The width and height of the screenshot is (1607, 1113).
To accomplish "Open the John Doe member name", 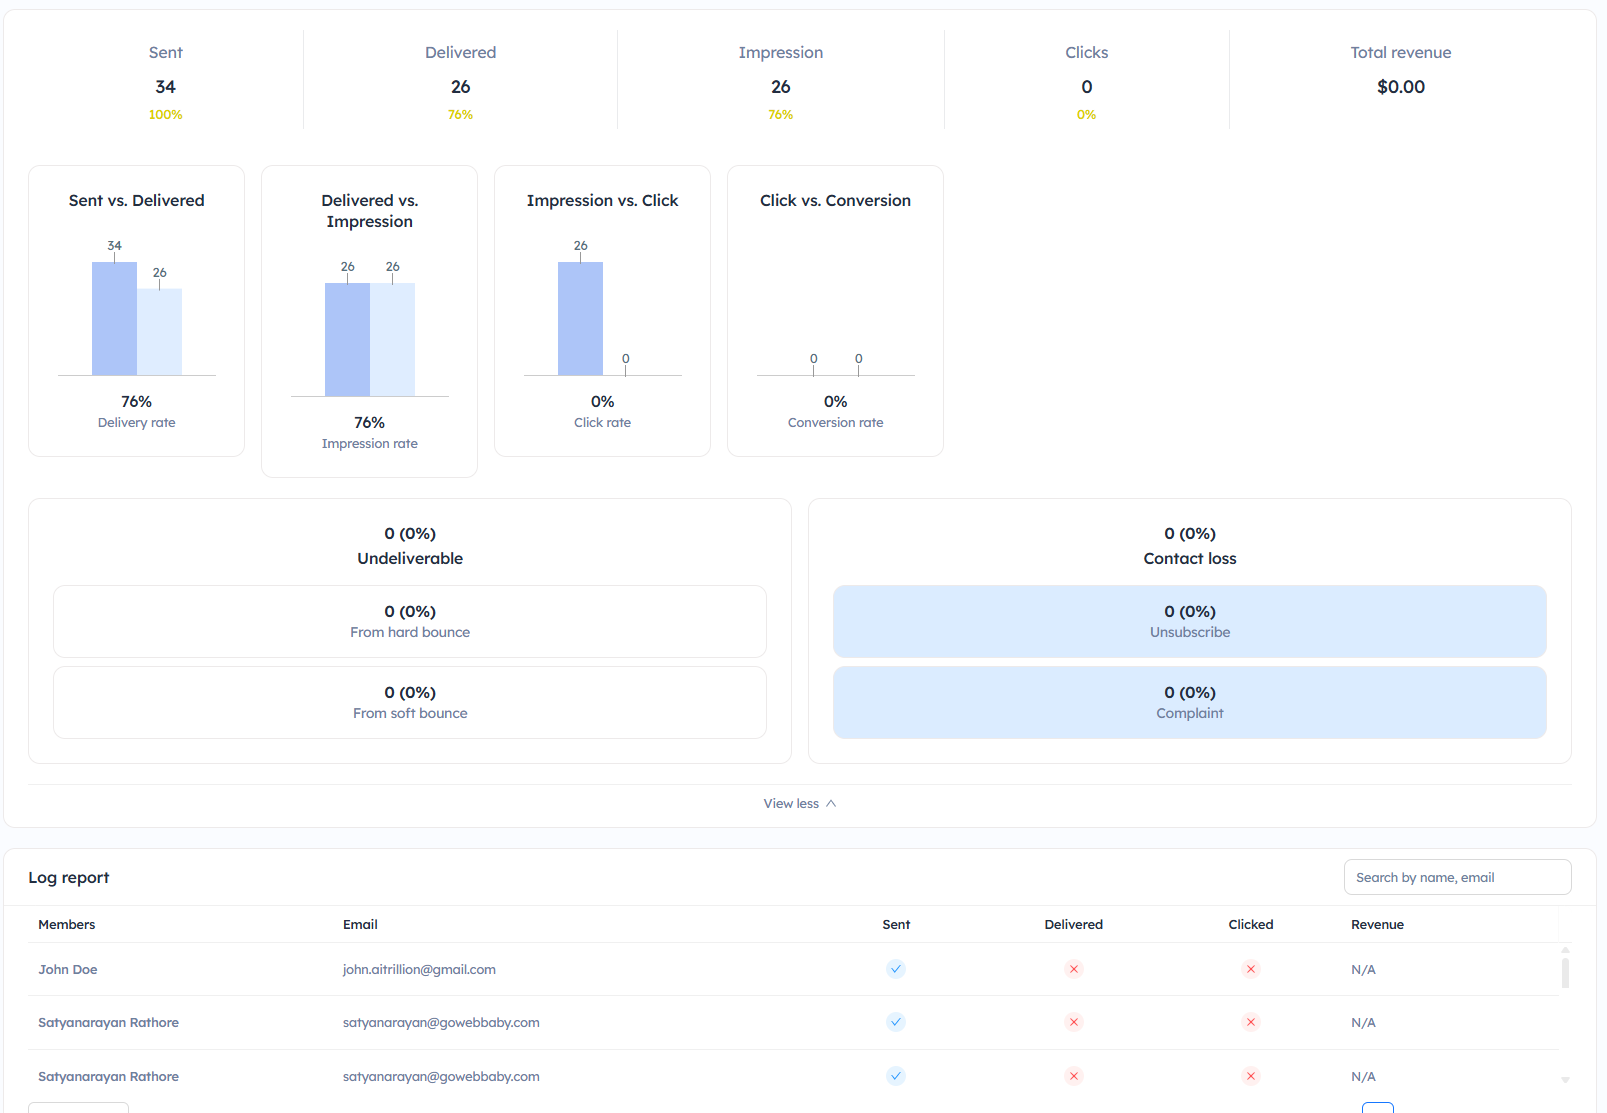I will pyautogui.click(x=68, y=970).
